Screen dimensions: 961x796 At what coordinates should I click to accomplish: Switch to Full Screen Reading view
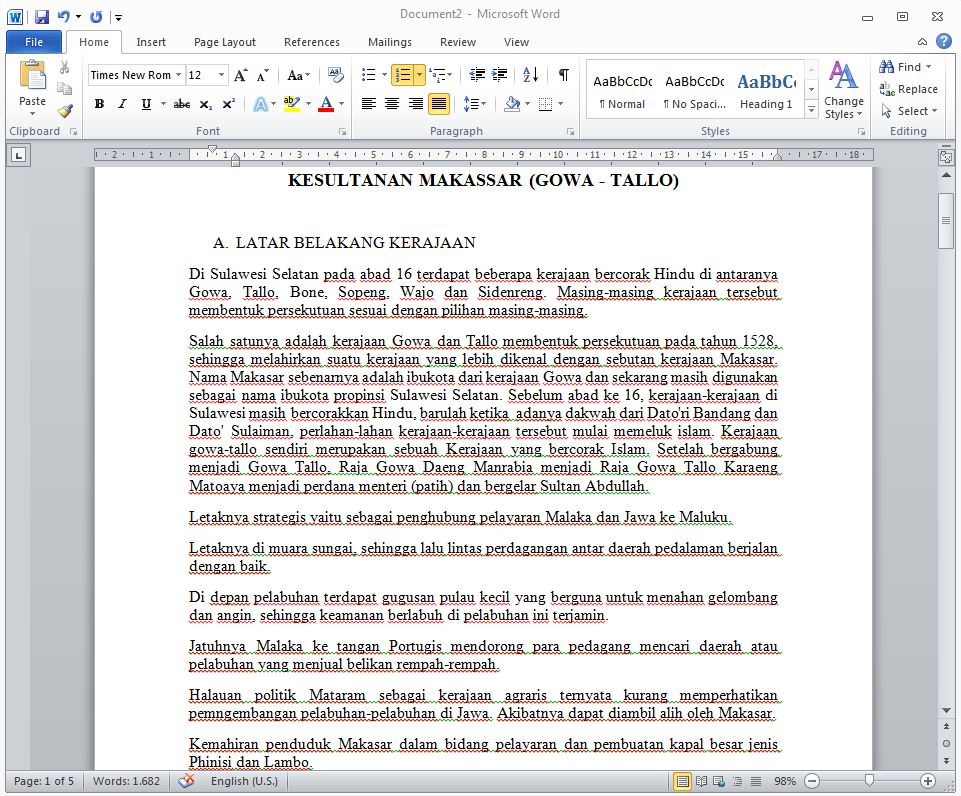(701, 781)
